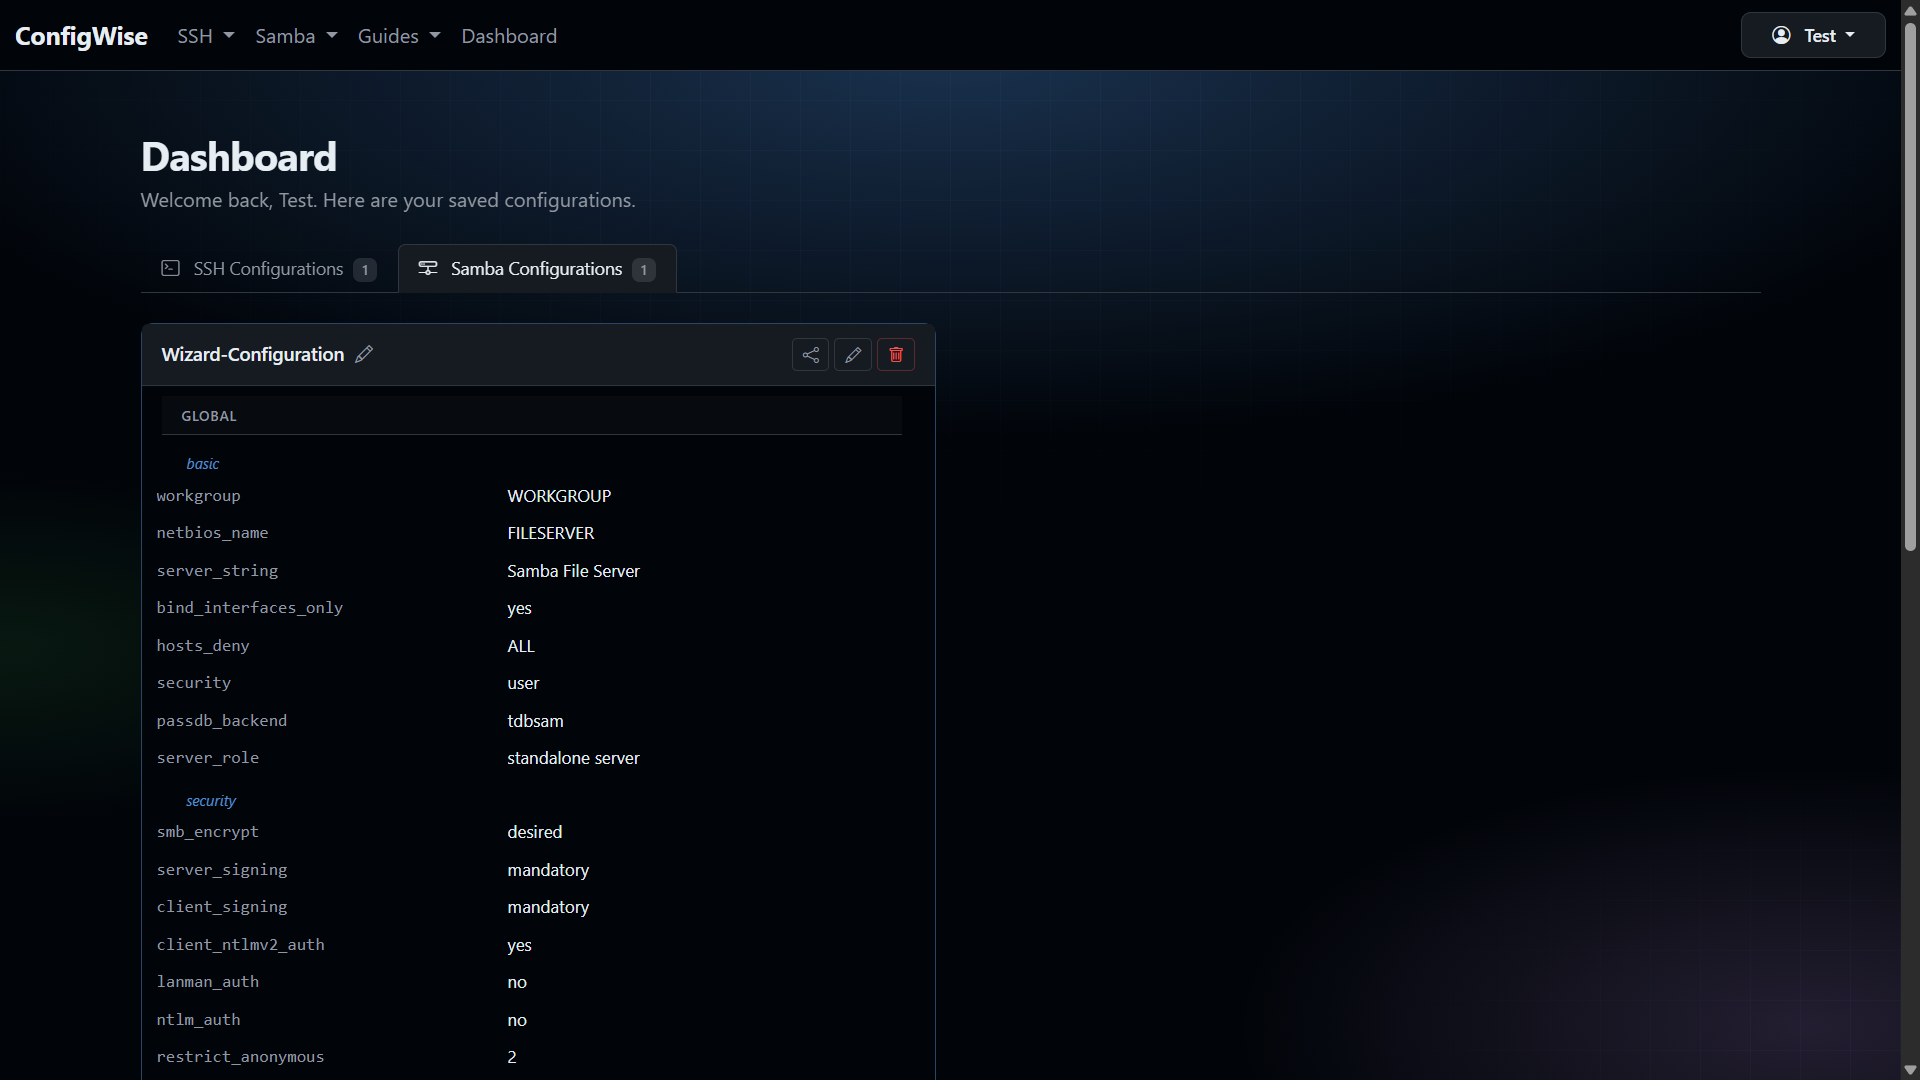Click the scrollbar up arrow

(x=1910, y=10)
